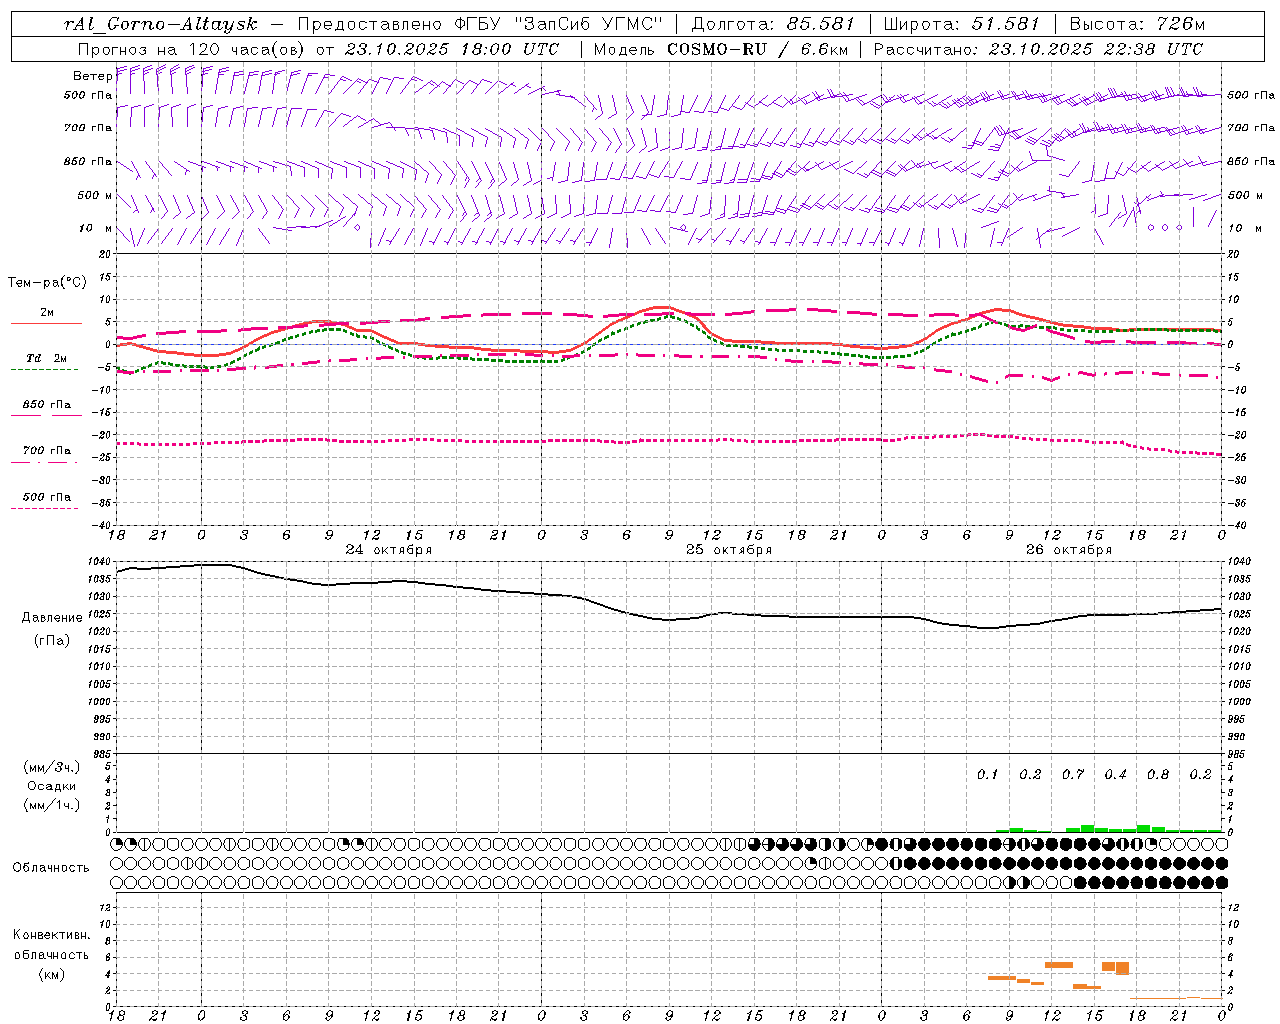This screenshot has width=1280, height=1024.
Task: Click the 3-hour precipitation value '0.1'
Action: click(x=988, y=774)
